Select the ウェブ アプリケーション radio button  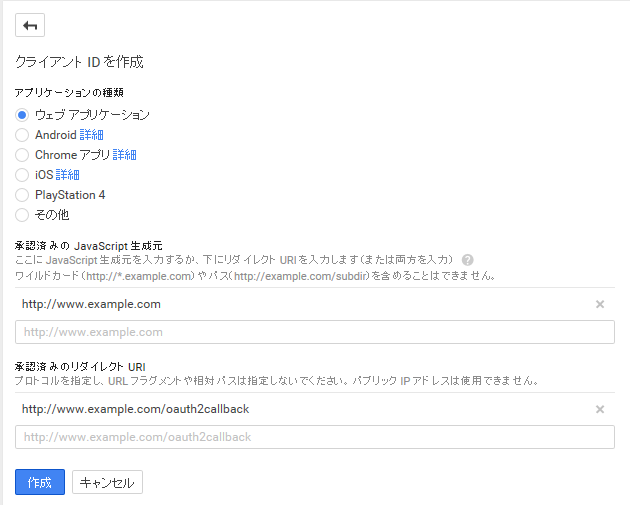(22, 115)
